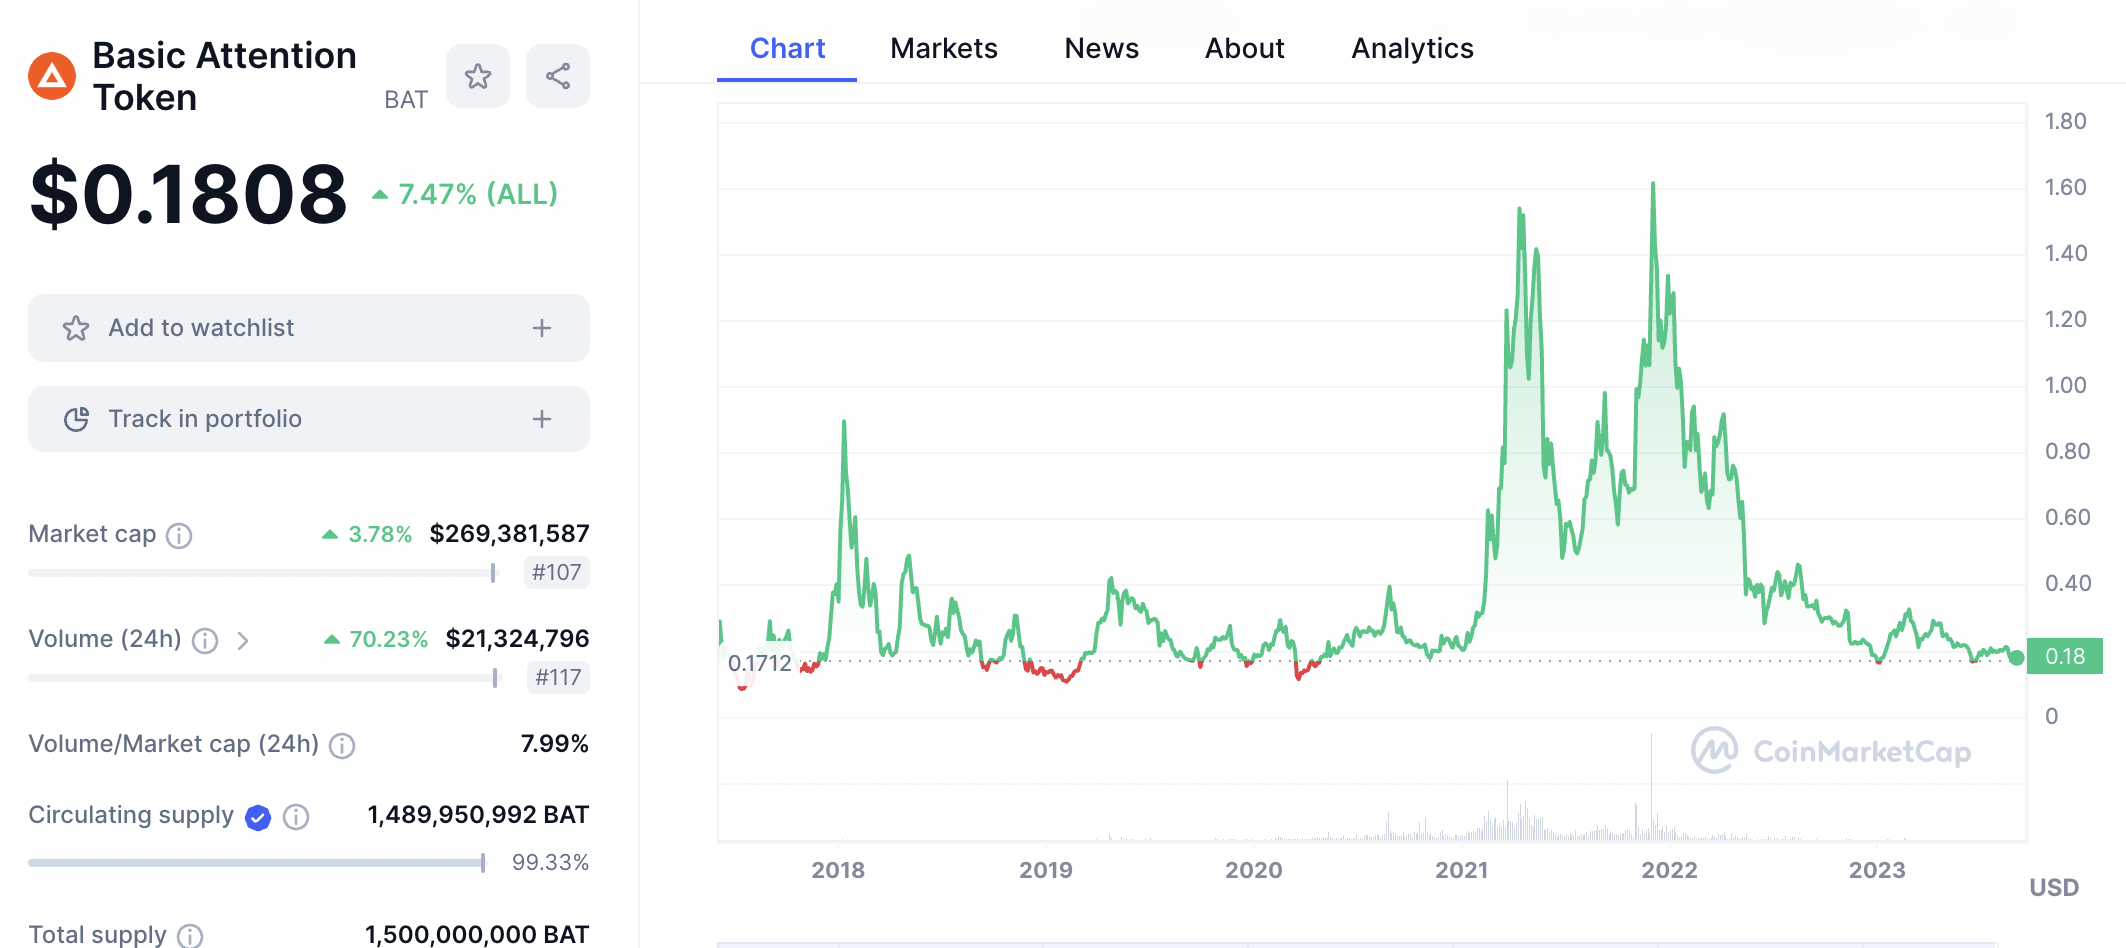The image size is (2126, 948).
Task: Open the Circulating supply info icon
Action: coord(296,818)
